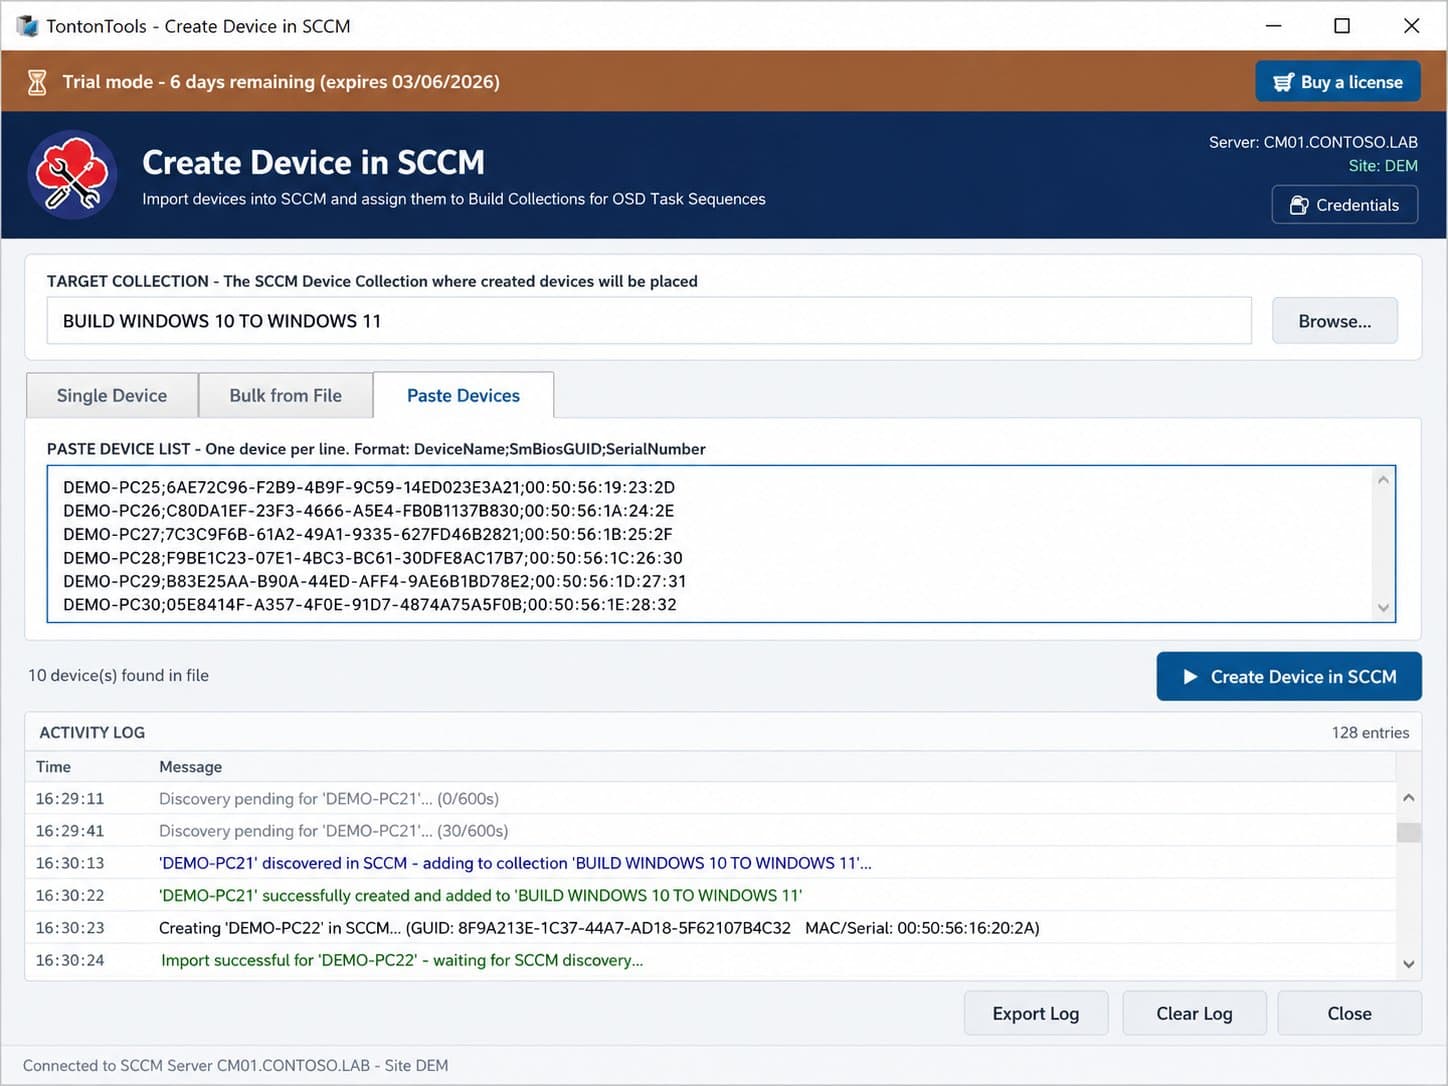Screen dimensions: 1448x1086
Task: Select the DEMO-PC28 line in device list
Action: click(373, 558)
